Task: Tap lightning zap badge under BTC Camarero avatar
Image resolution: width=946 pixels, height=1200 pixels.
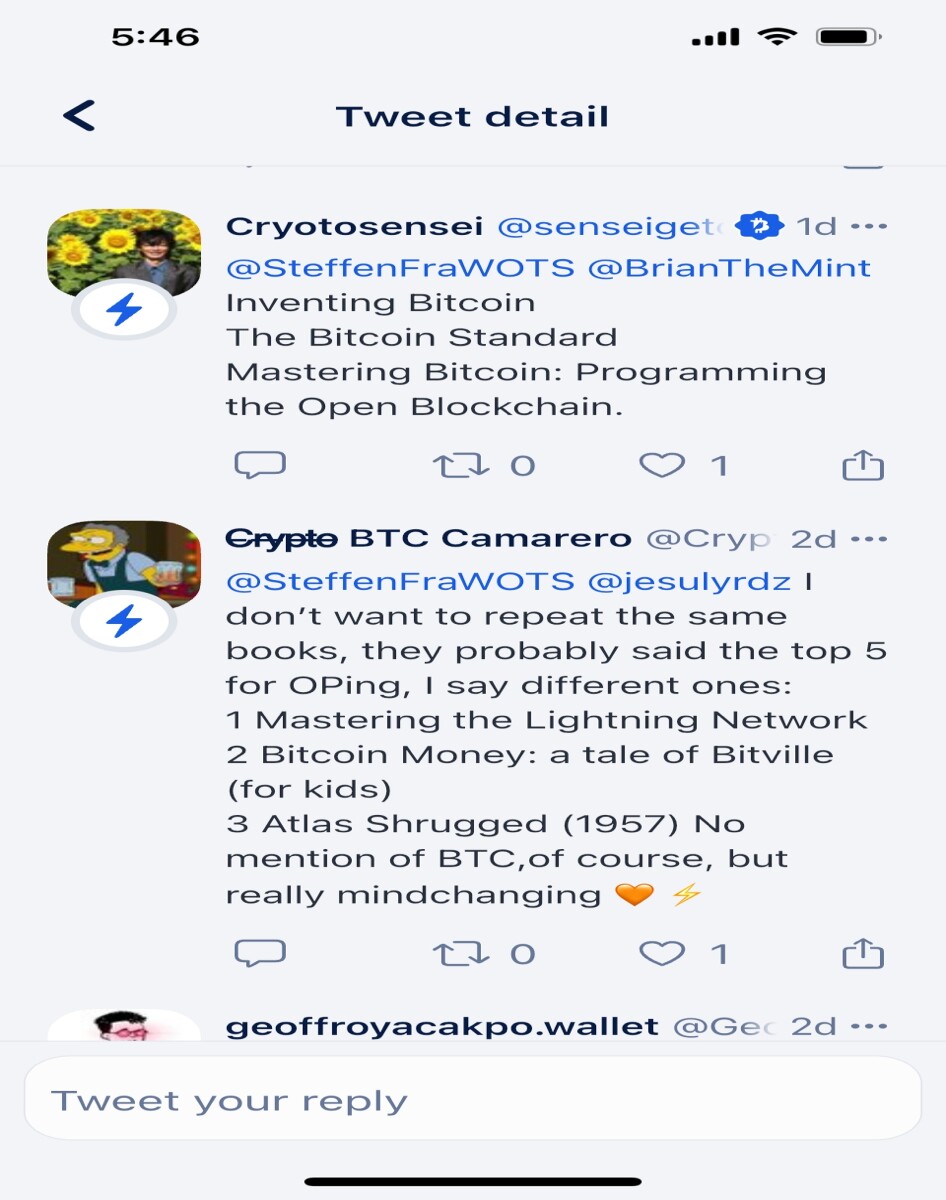Action: 124,622
